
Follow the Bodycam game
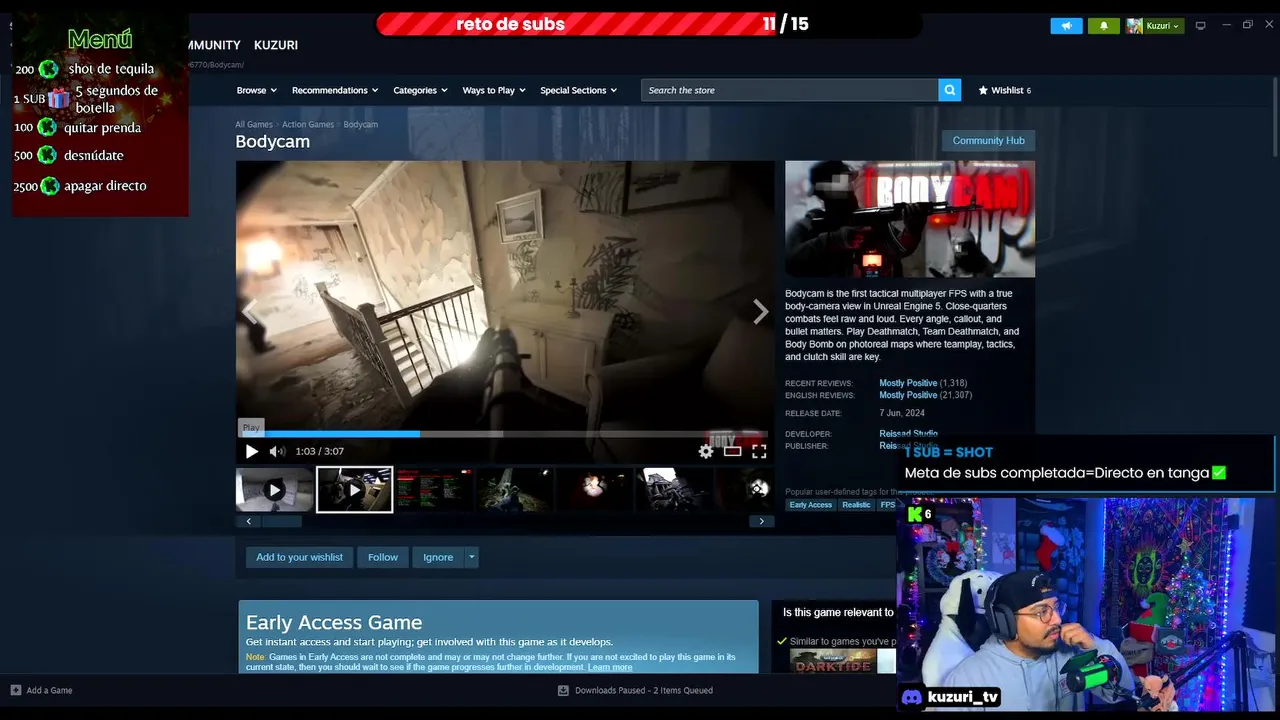pyautogui.click(x=383, y=557)
